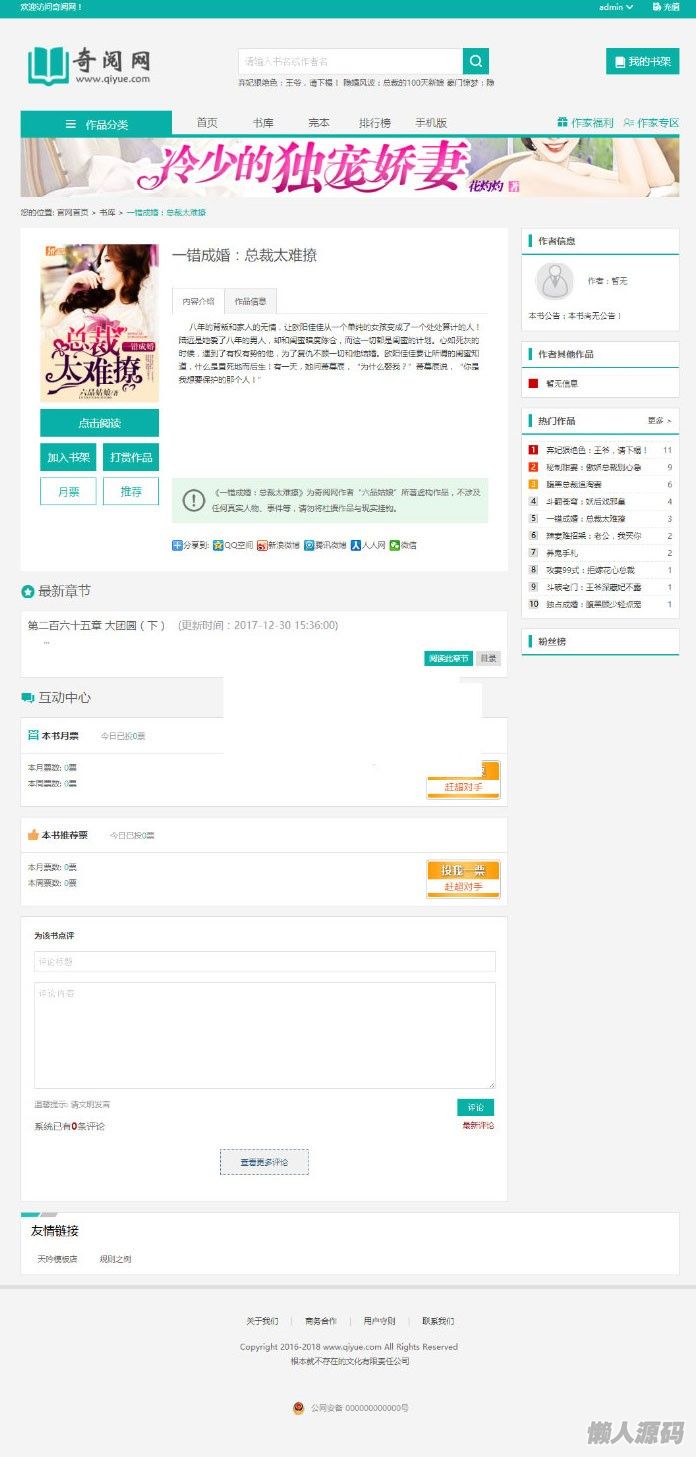Image resolution: width=696 pixels, height=1457 pixels.
Task: Open friend link 天吟赋俠店
Action: [x=57, y=1259]
